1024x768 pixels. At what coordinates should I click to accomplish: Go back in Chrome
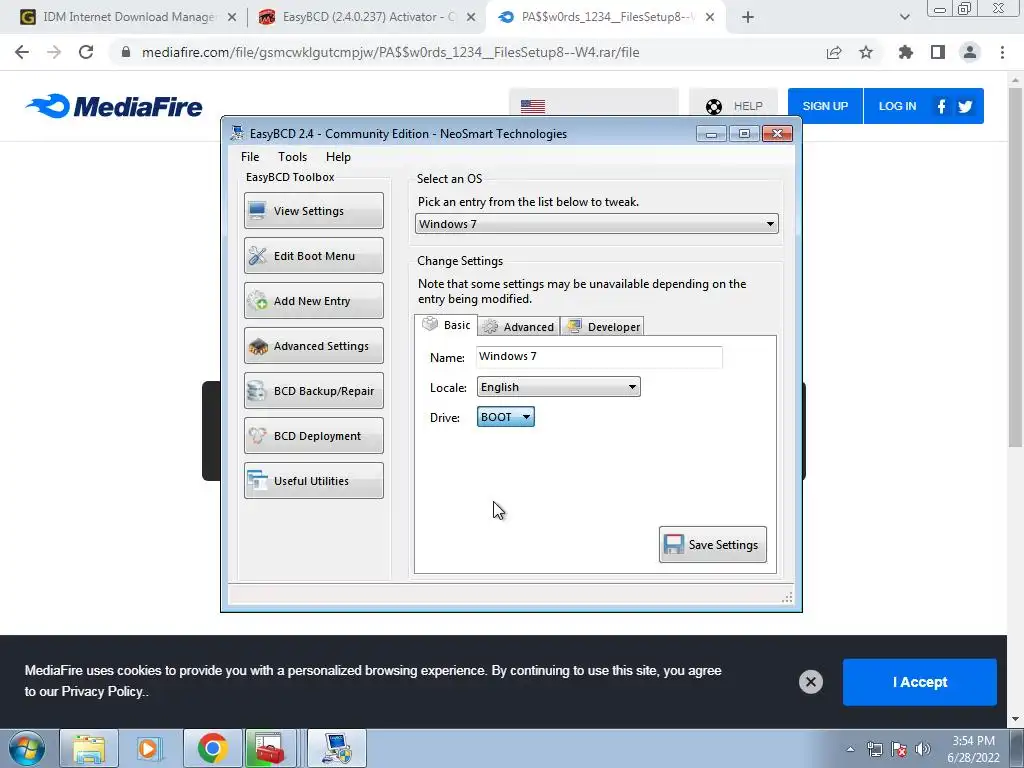point(22,52)
